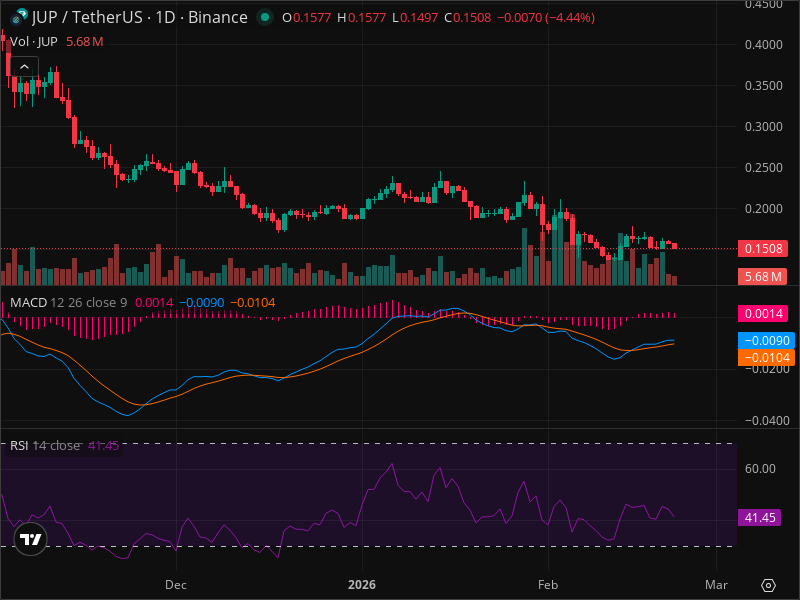Screen dimensions: 800x600
Task: Click the −0.0400 MACD scale label
Action: click(767, 421)
